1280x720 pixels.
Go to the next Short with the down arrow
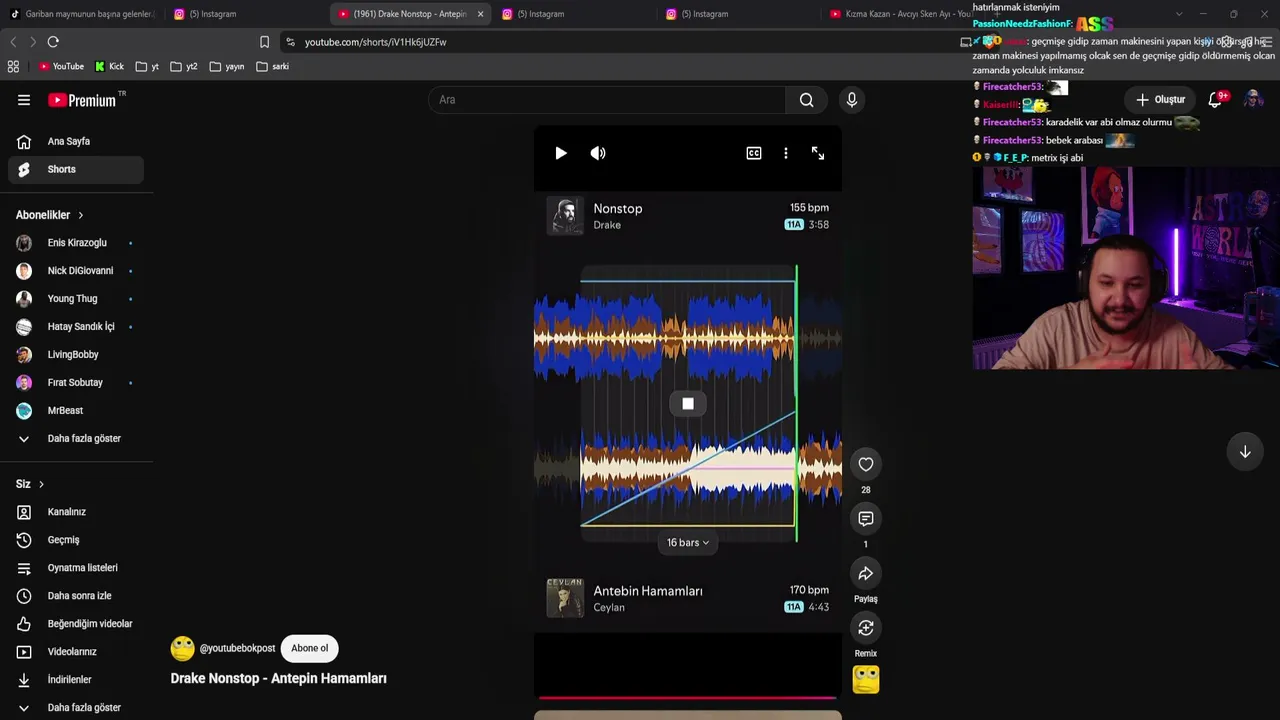click(1245, 452)
